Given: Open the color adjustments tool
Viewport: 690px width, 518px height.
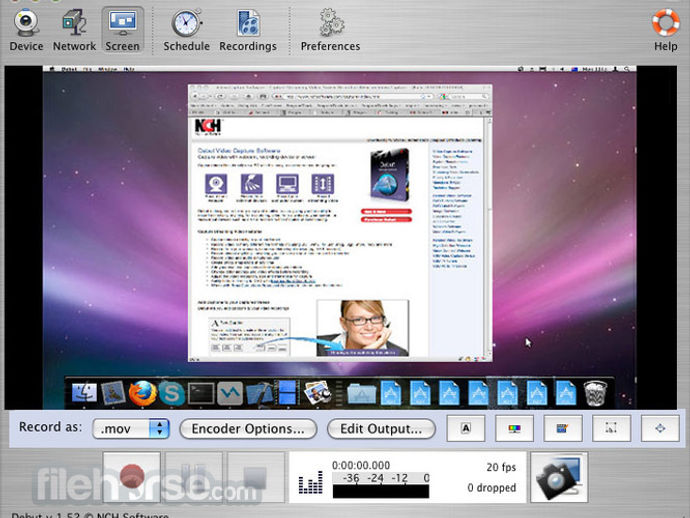Looking at the screenshot, I should pyautogui.click(x=514, y=428).
